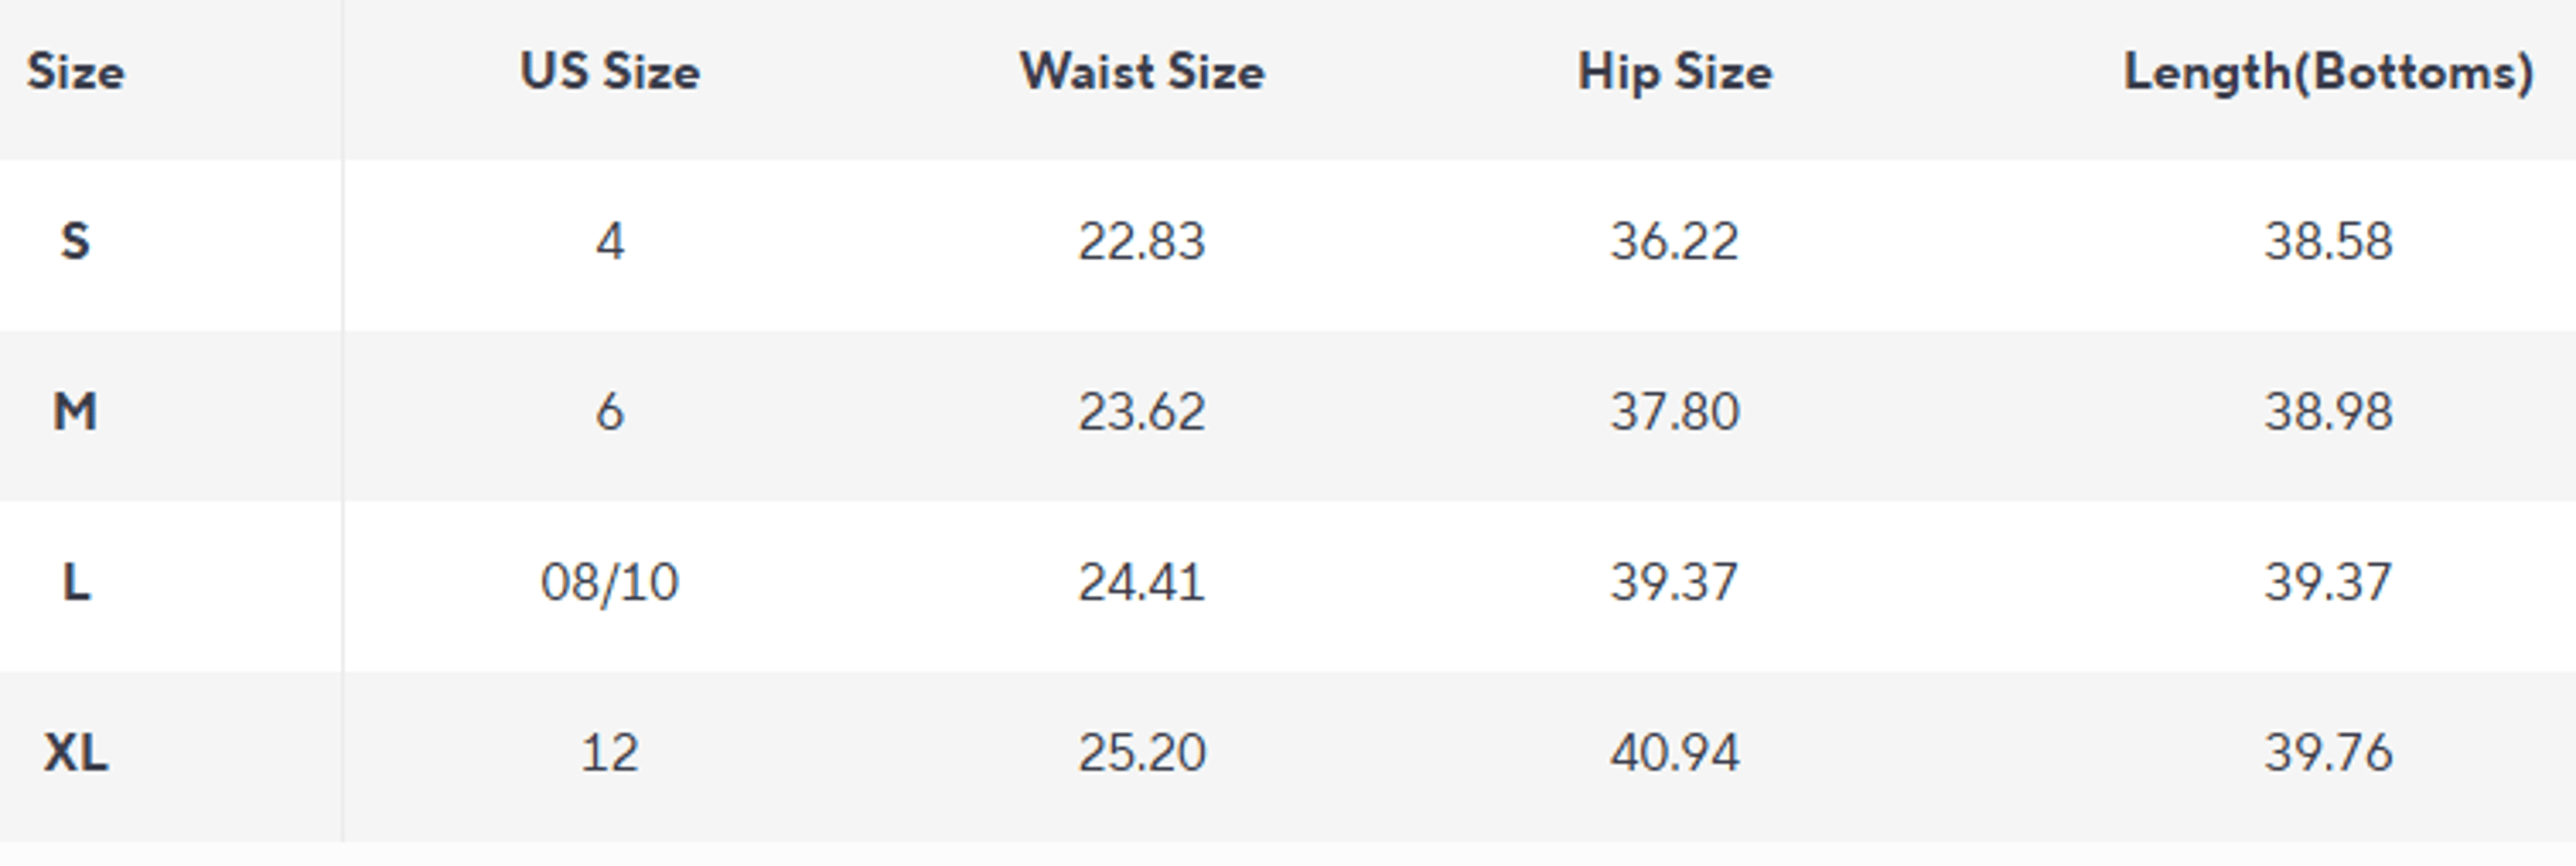Select waist value 23.62
Screen dimensions: 2576x866
tap(1142, 412)
